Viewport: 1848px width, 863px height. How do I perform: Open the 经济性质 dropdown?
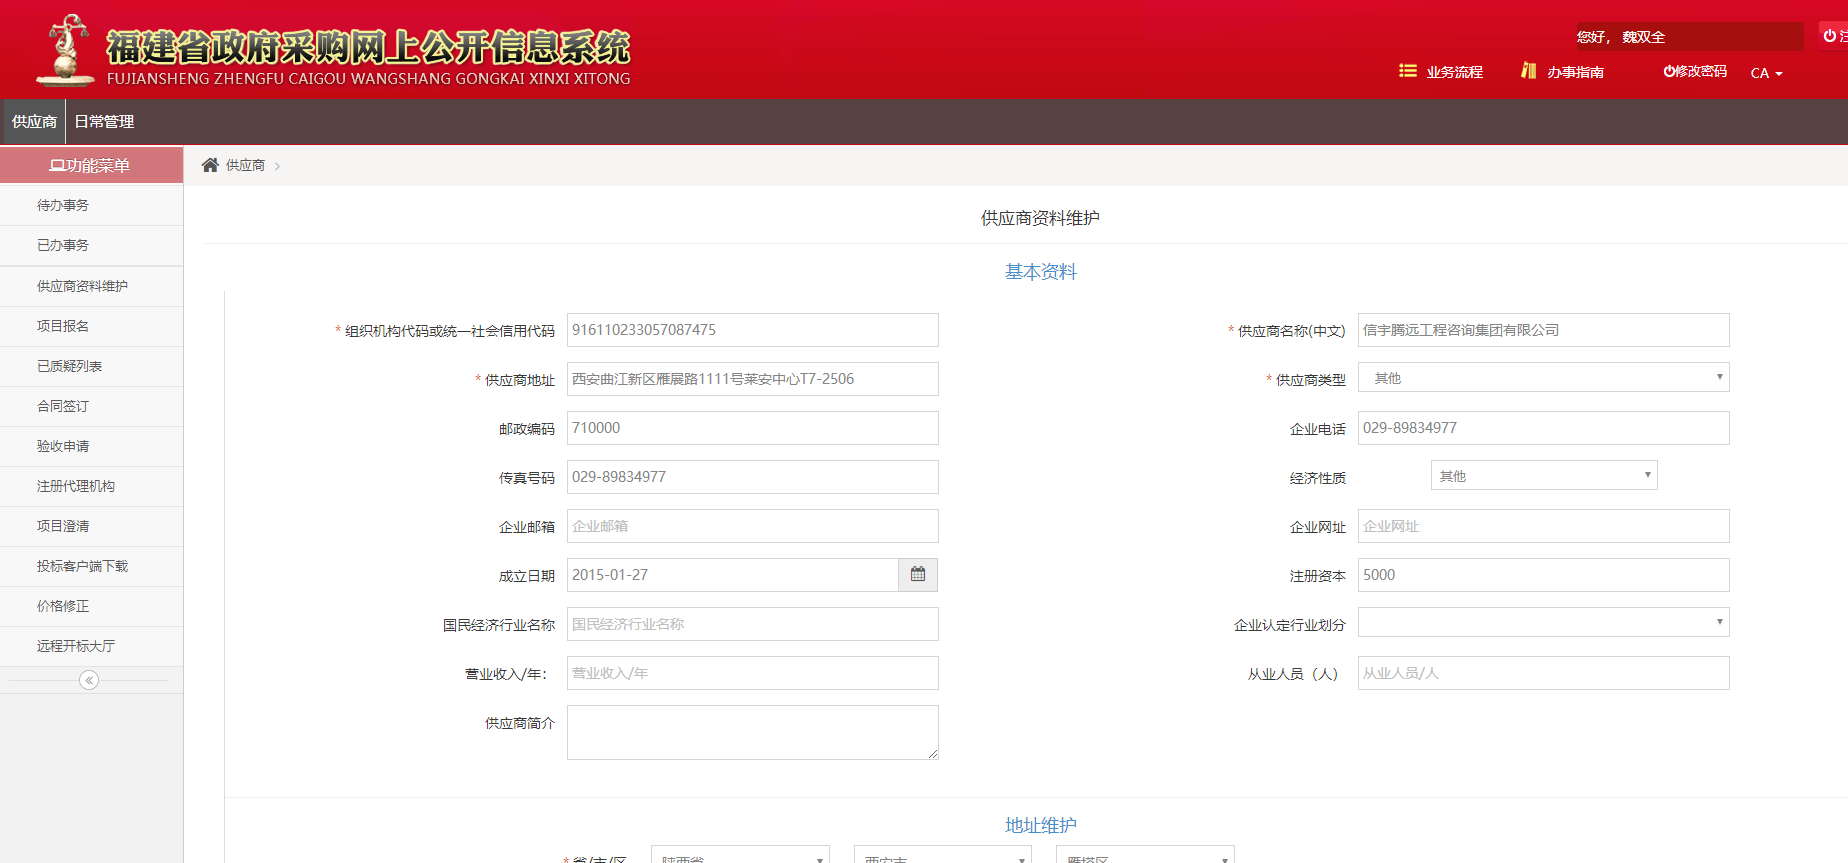click(x=1544, y=475)
